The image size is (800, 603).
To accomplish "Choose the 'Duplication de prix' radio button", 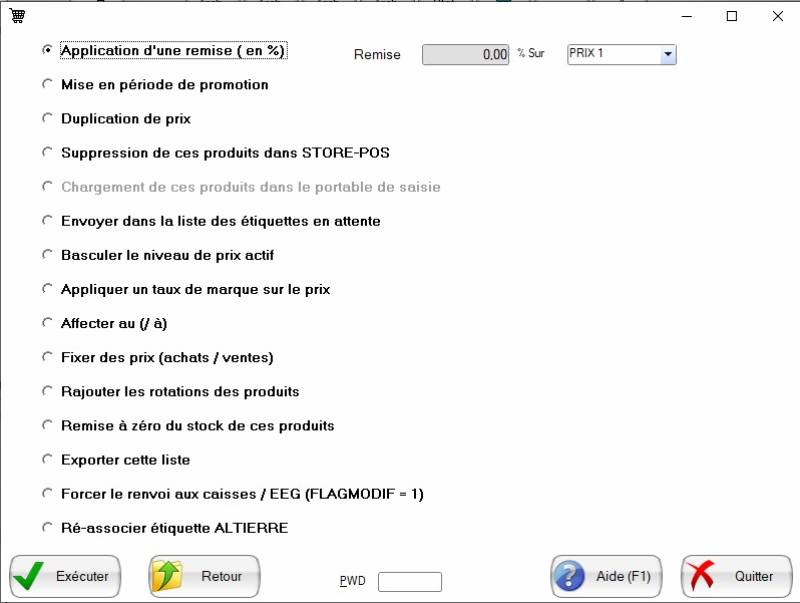I will point(46,118).
